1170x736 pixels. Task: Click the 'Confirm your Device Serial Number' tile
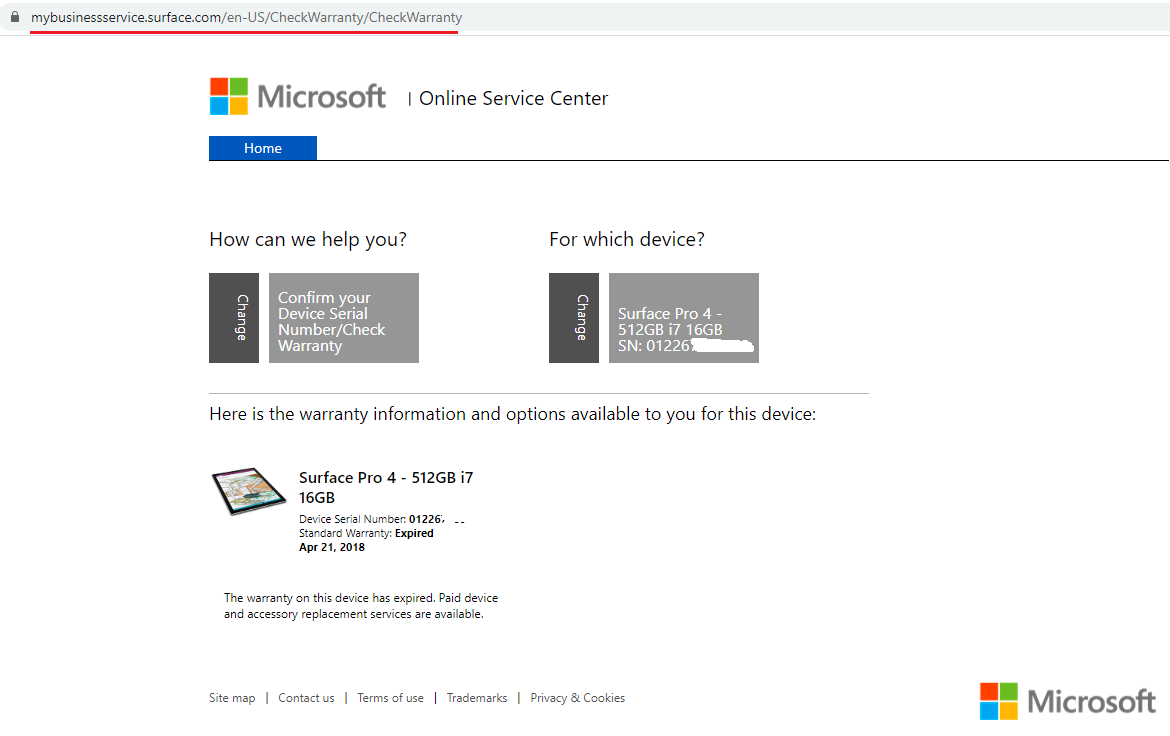[343, 317]
